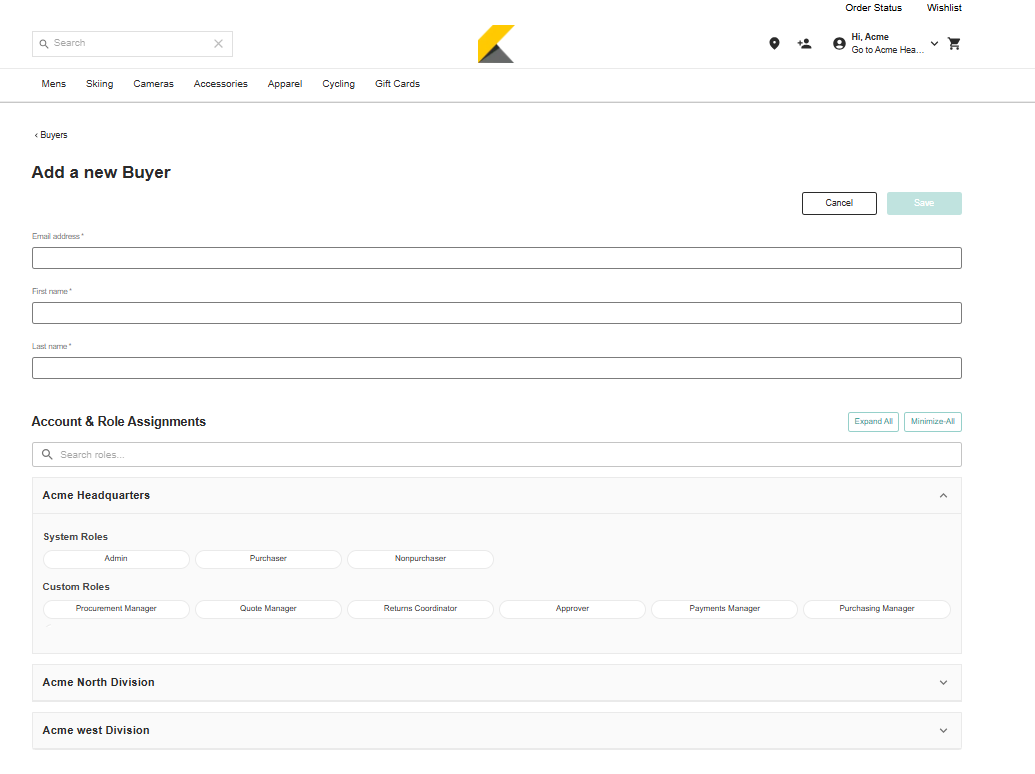Focus the Last name input field
This screenshot has width=1035, height=774.
(x=496, y=368)
